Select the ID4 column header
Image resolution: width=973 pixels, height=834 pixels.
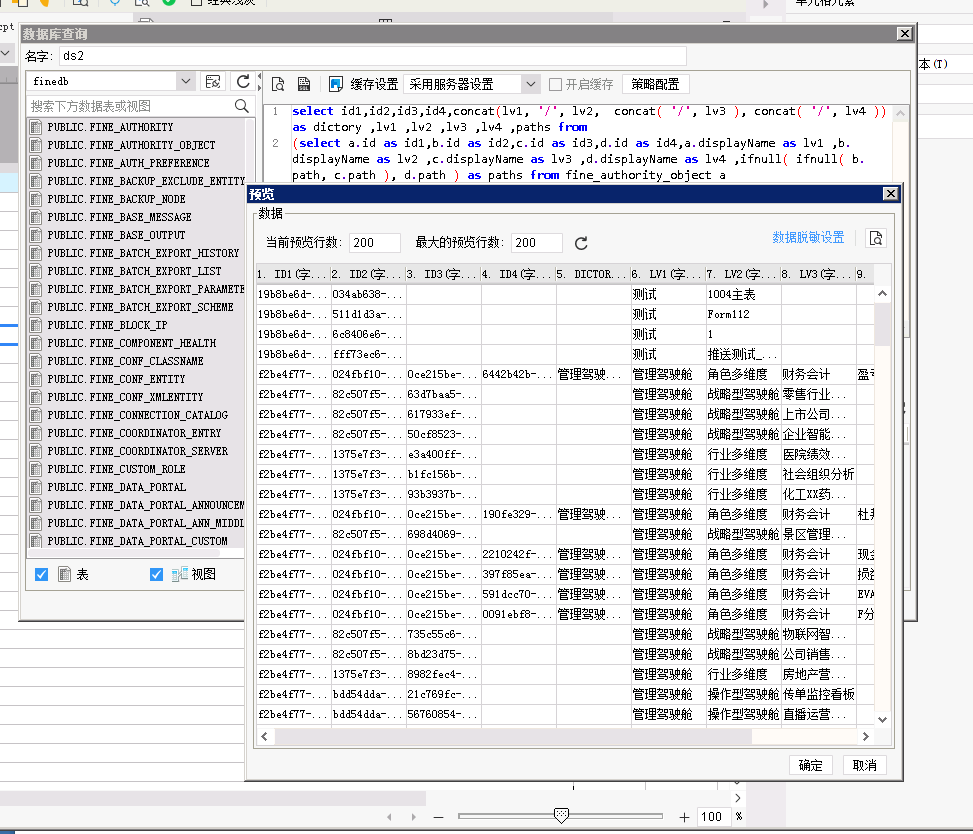[518, 274]
